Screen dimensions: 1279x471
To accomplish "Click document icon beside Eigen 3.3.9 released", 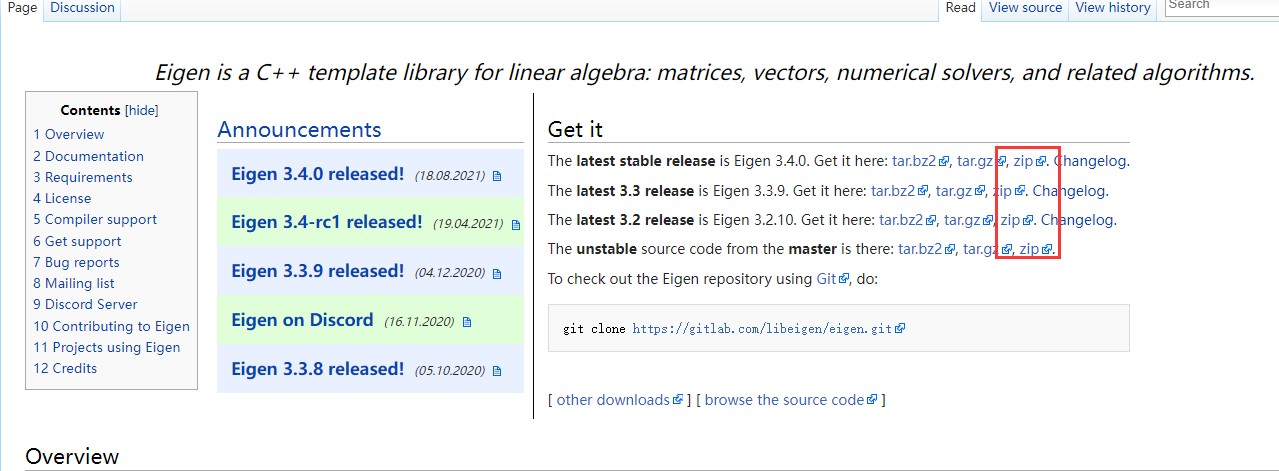I will [497, 274].
